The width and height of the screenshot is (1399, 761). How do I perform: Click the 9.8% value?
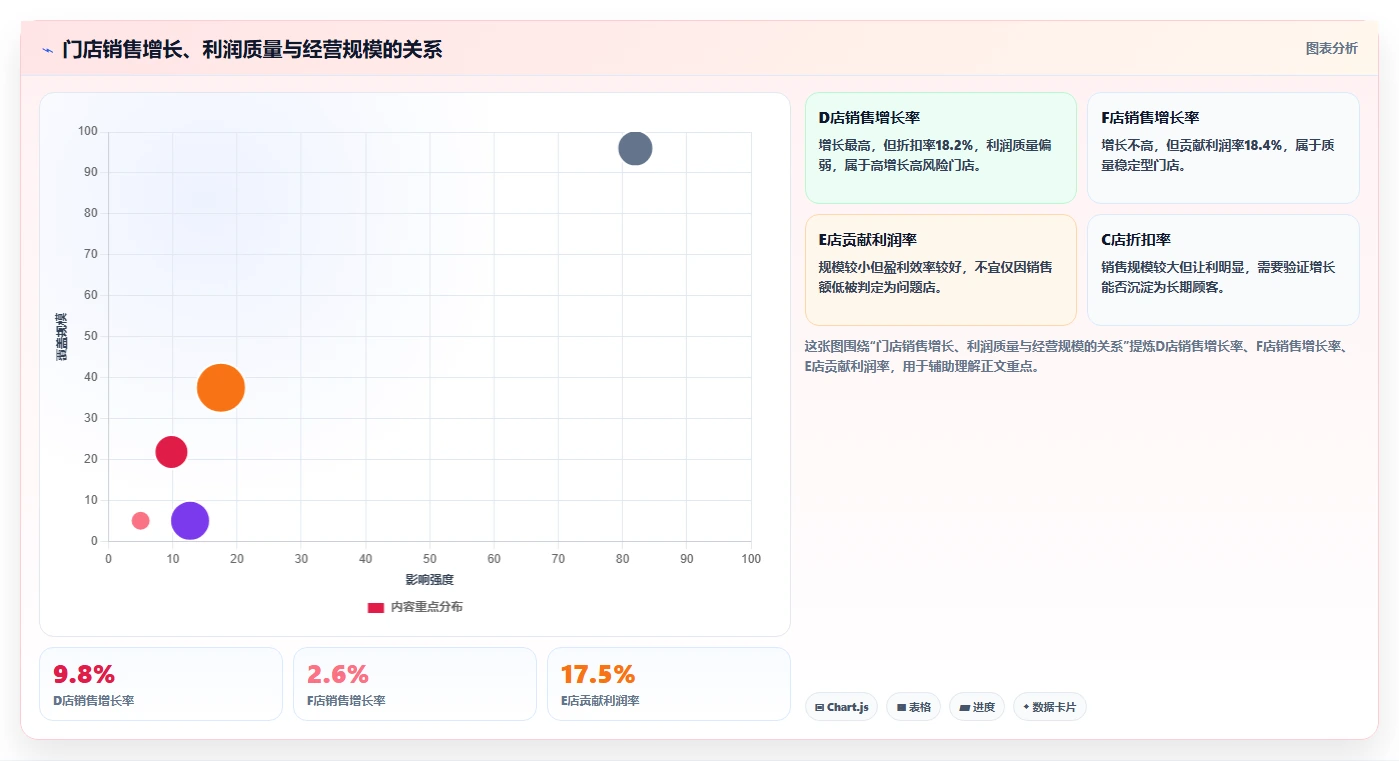click(84, 674)
